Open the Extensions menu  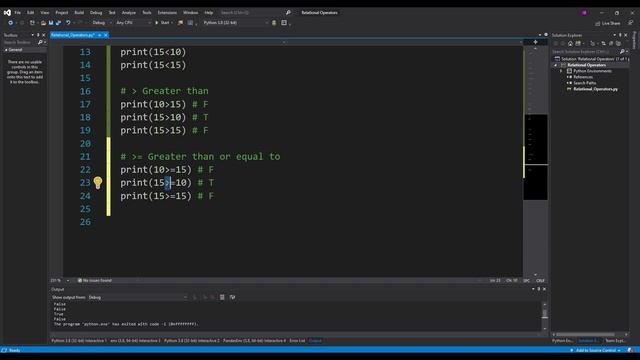tap(167, 13)
